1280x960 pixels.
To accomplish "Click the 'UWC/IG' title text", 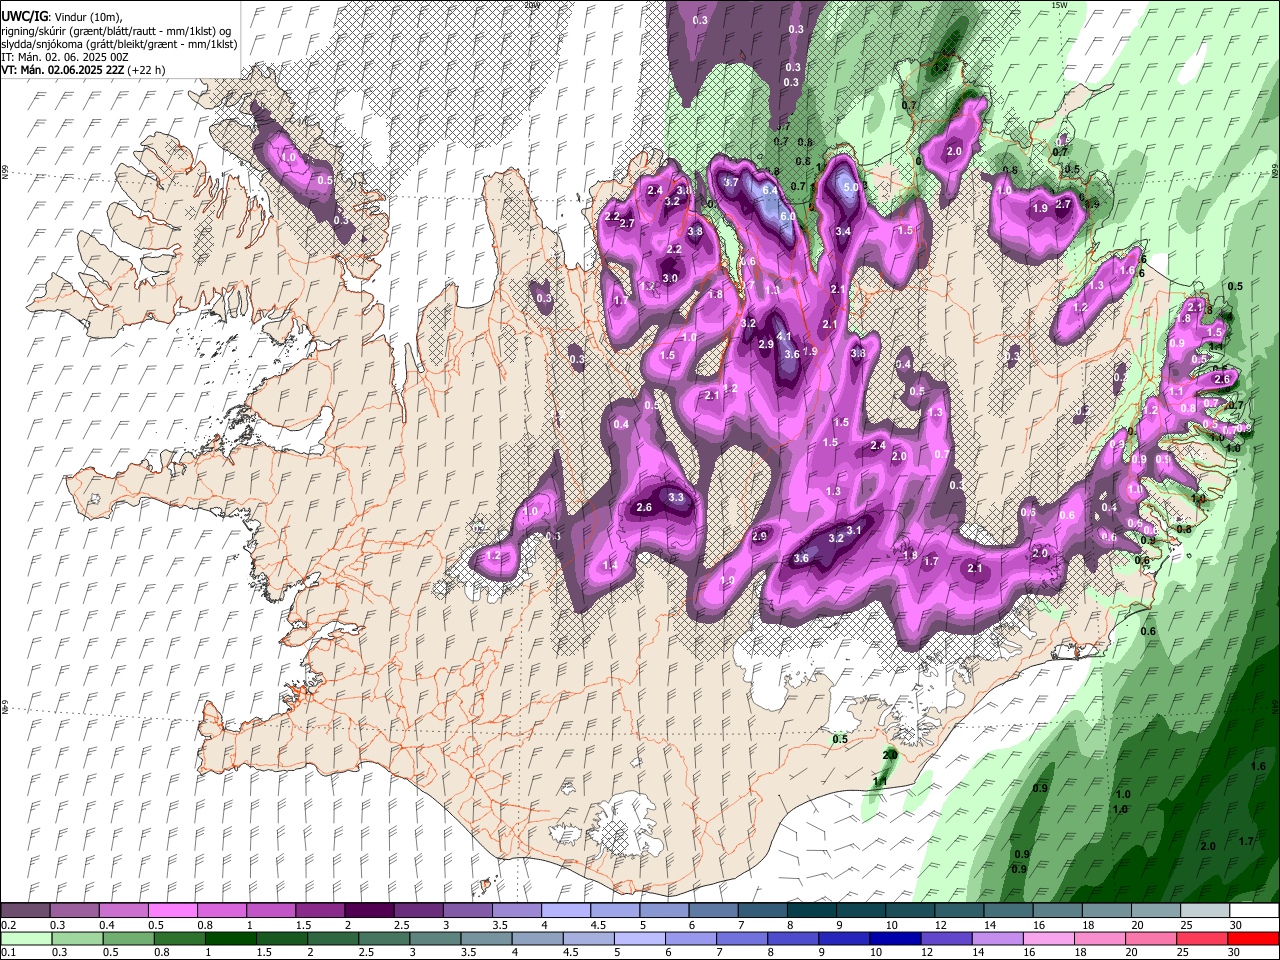I will click(x=24, y=17).
